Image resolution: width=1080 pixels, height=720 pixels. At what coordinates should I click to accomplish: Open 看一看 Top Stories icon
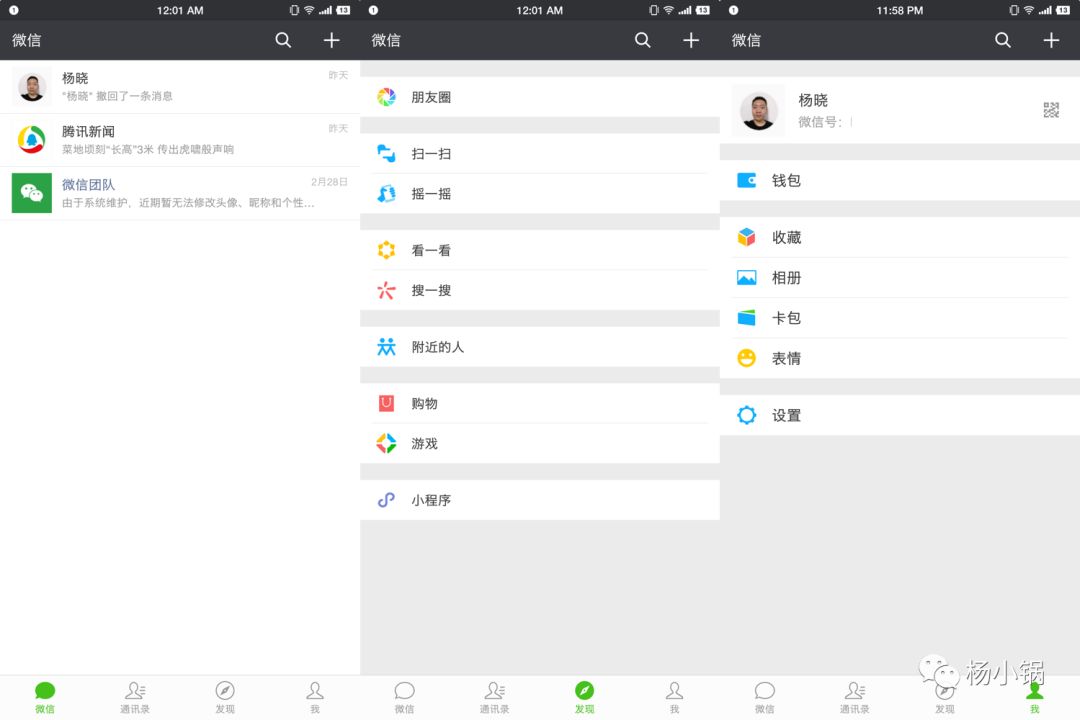click(386, 250)
